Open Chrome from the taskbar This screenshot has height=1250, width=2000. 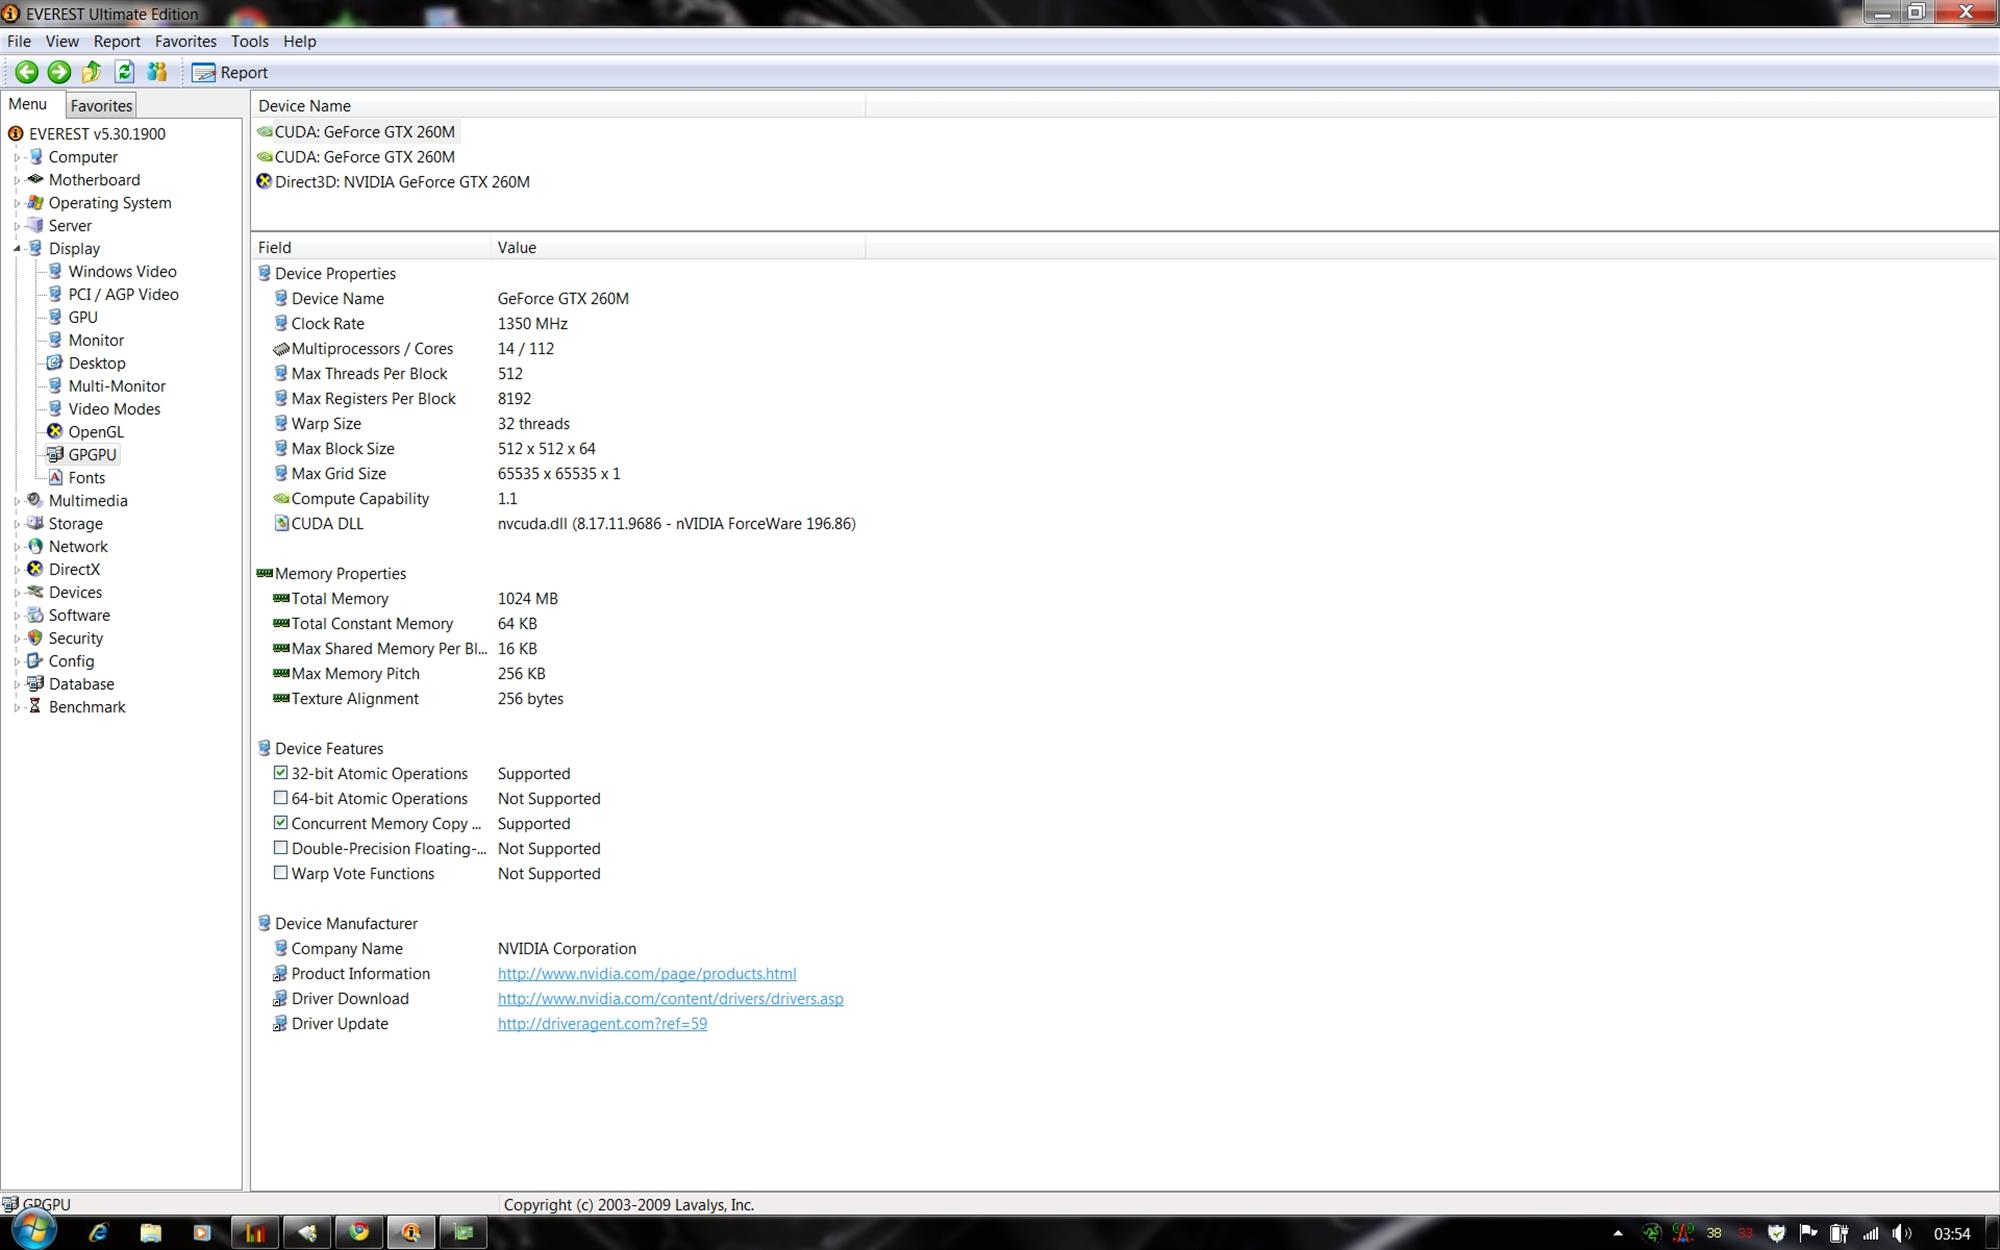click(359, 1232)
